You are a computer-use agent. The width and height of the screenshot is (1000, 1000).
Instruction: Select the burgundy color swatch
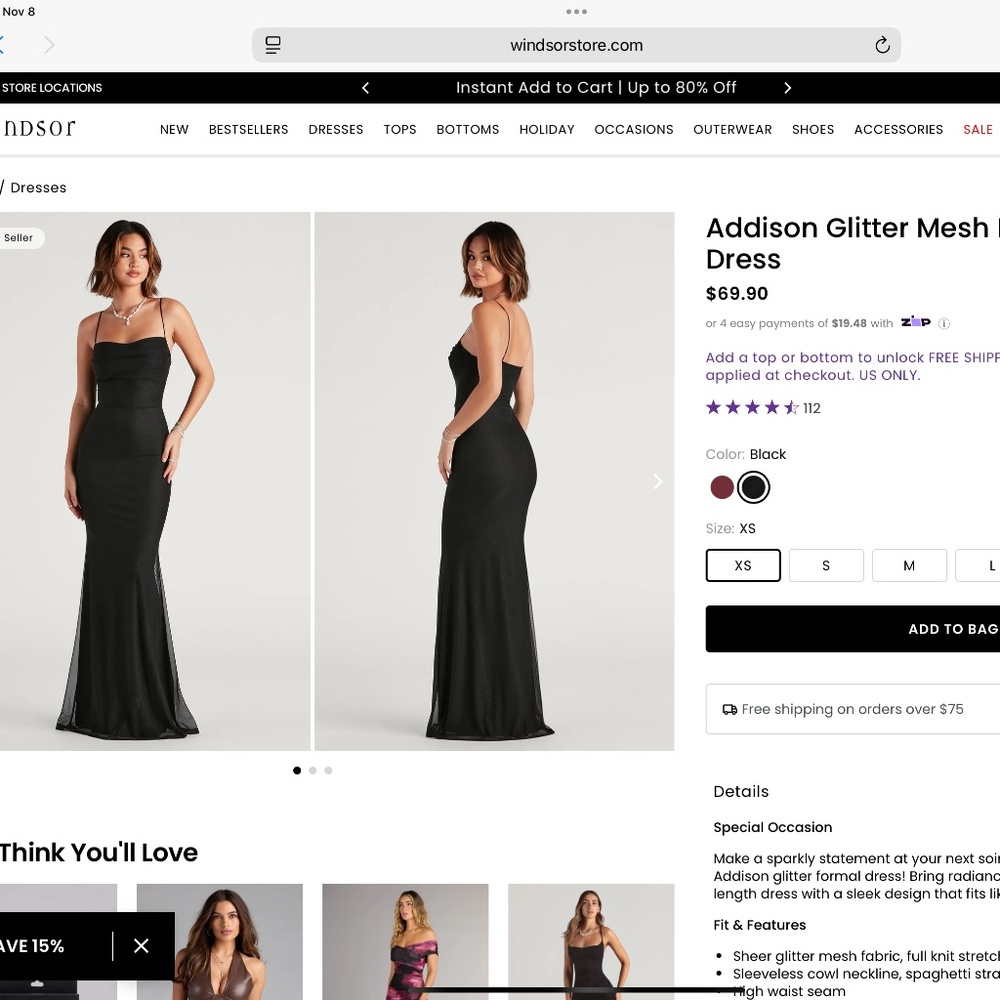(x=721, y=487)
